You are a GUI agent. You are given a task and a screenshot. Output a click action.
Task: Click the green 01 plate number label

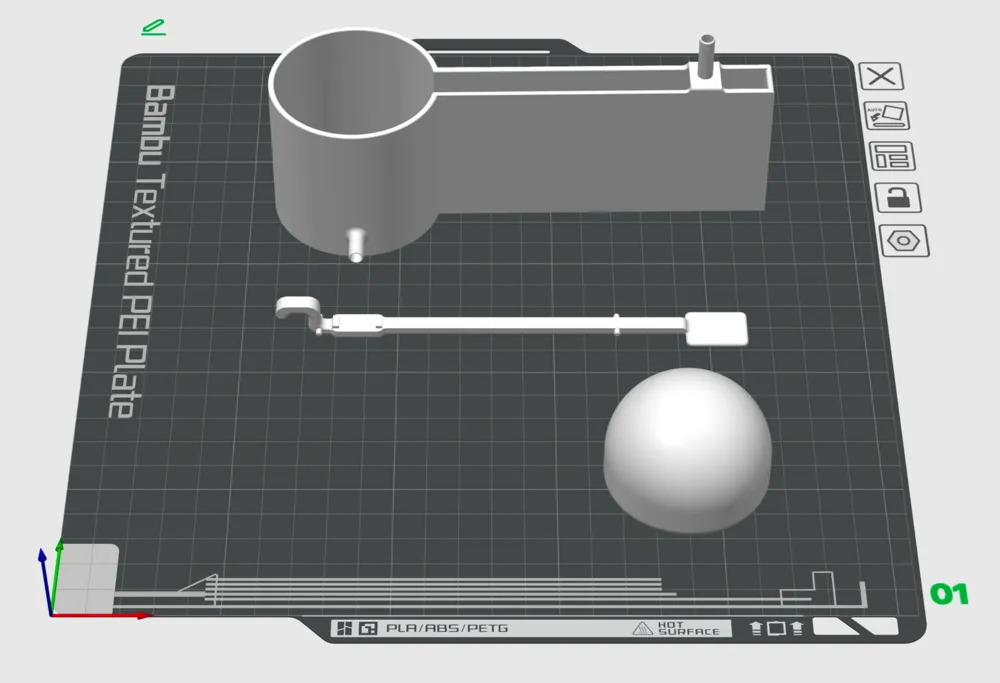(949, 594)
